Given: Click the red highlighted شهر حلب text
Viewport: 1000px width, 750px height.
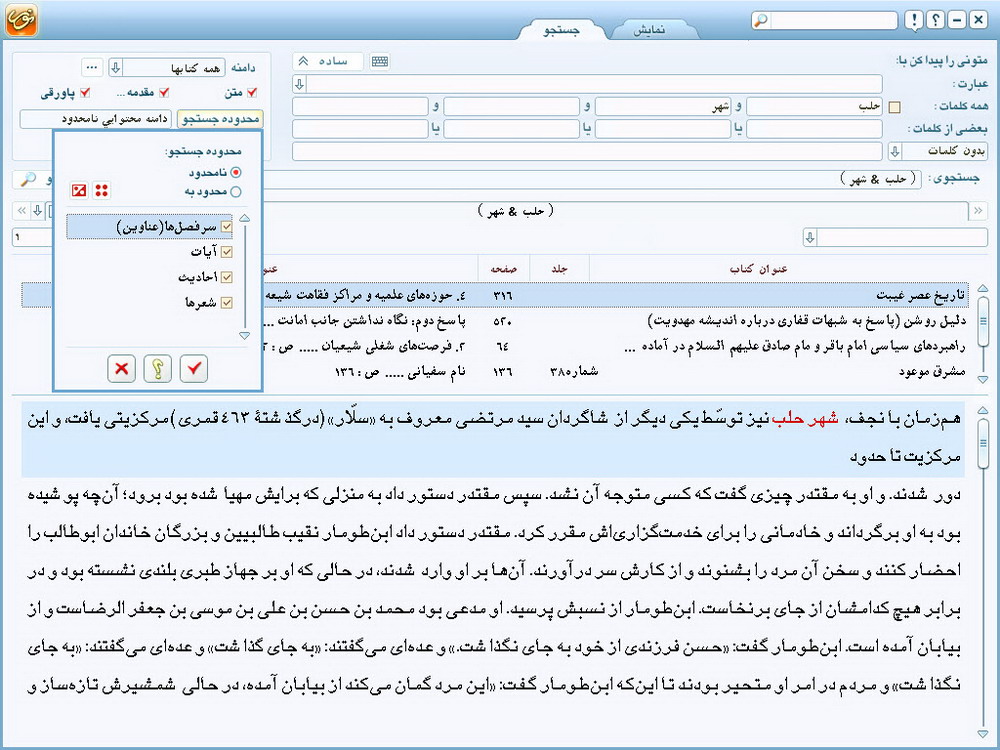Looking at the screenshot, I should pos(805,419).
